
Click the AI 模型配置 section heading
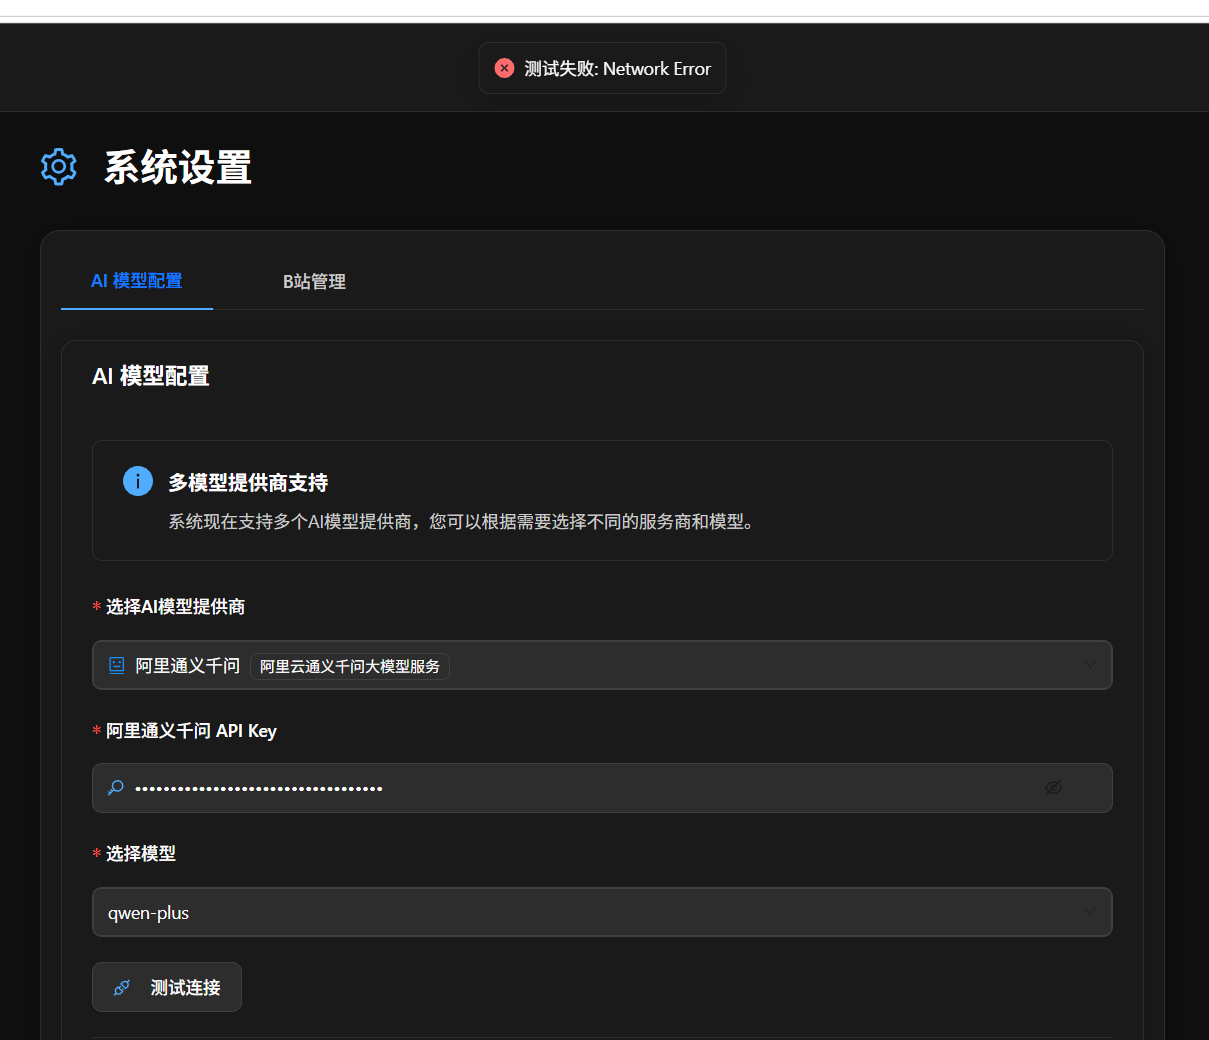(x=151, y=376)
